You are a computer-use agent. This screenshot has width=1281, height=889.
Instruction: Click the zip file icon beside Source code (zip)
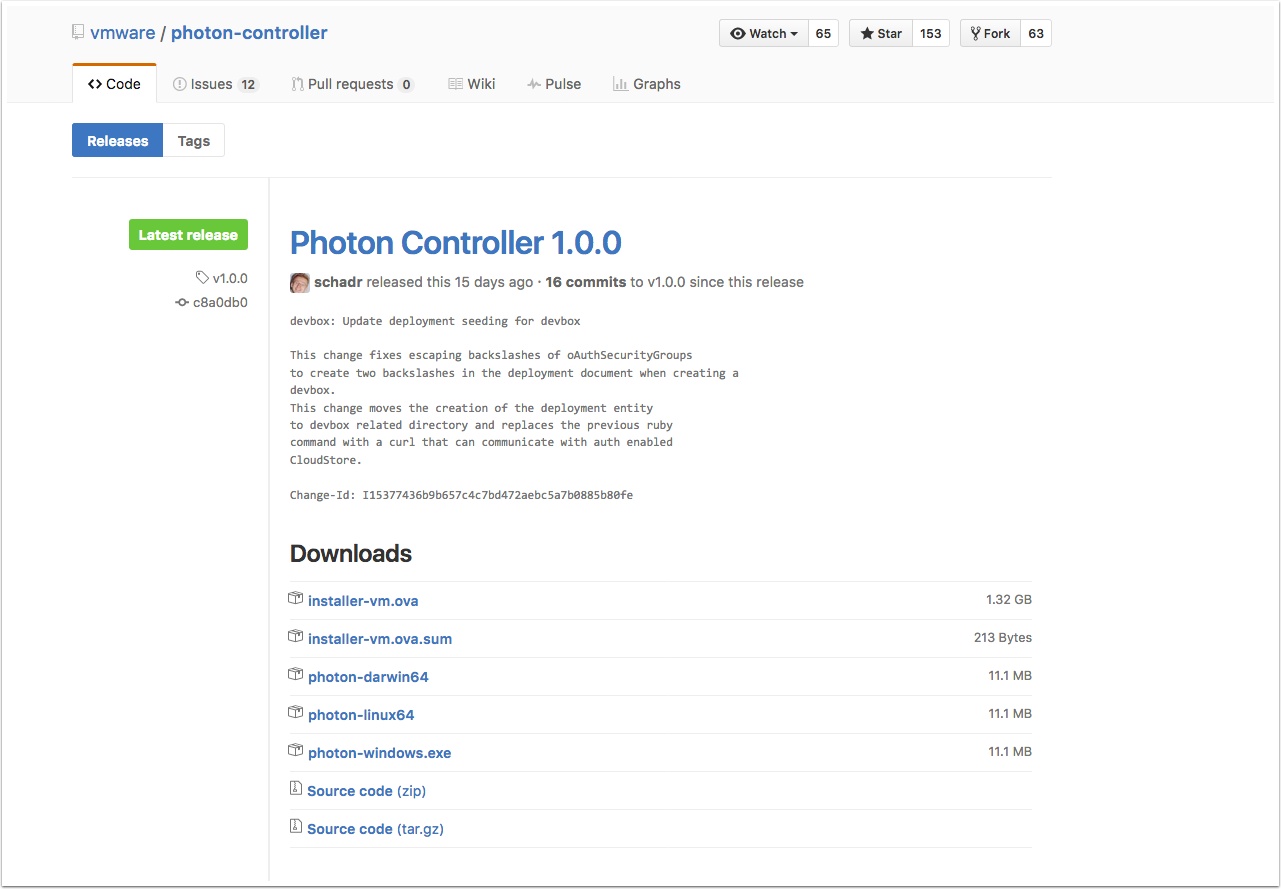[295, 789]
